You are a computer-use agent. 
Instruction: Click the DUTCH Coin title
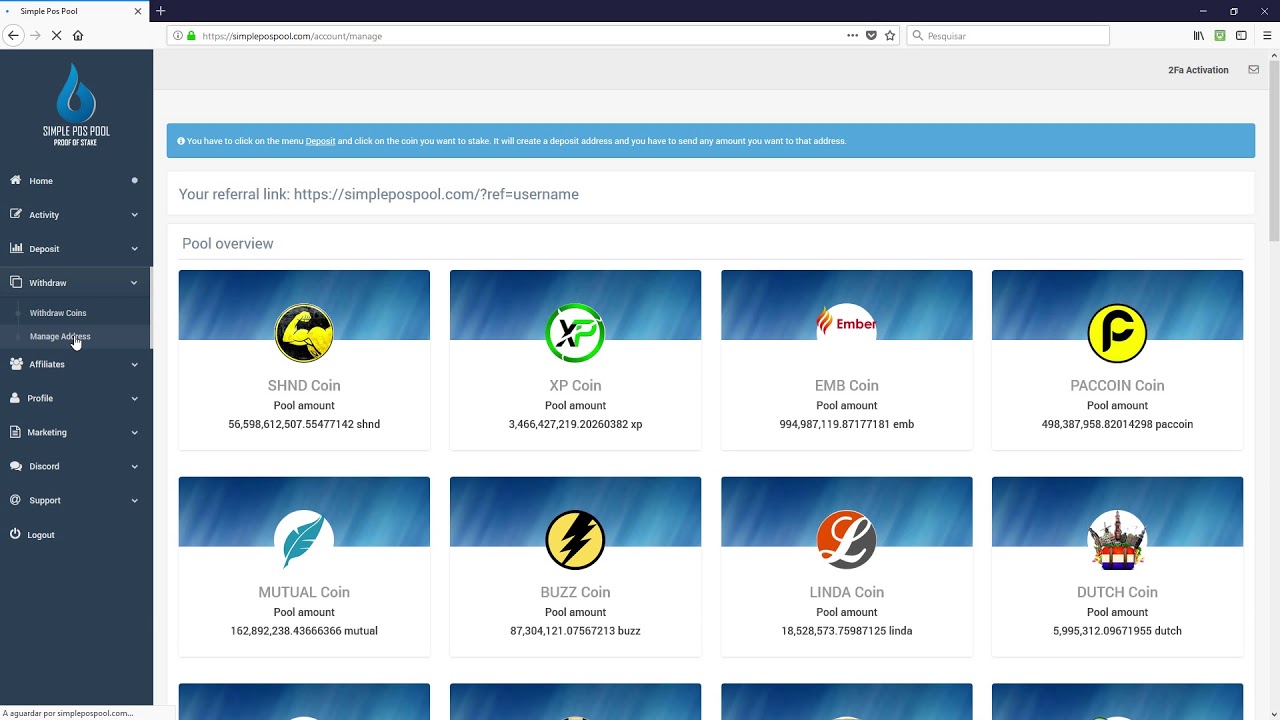tap(1117, 592)
